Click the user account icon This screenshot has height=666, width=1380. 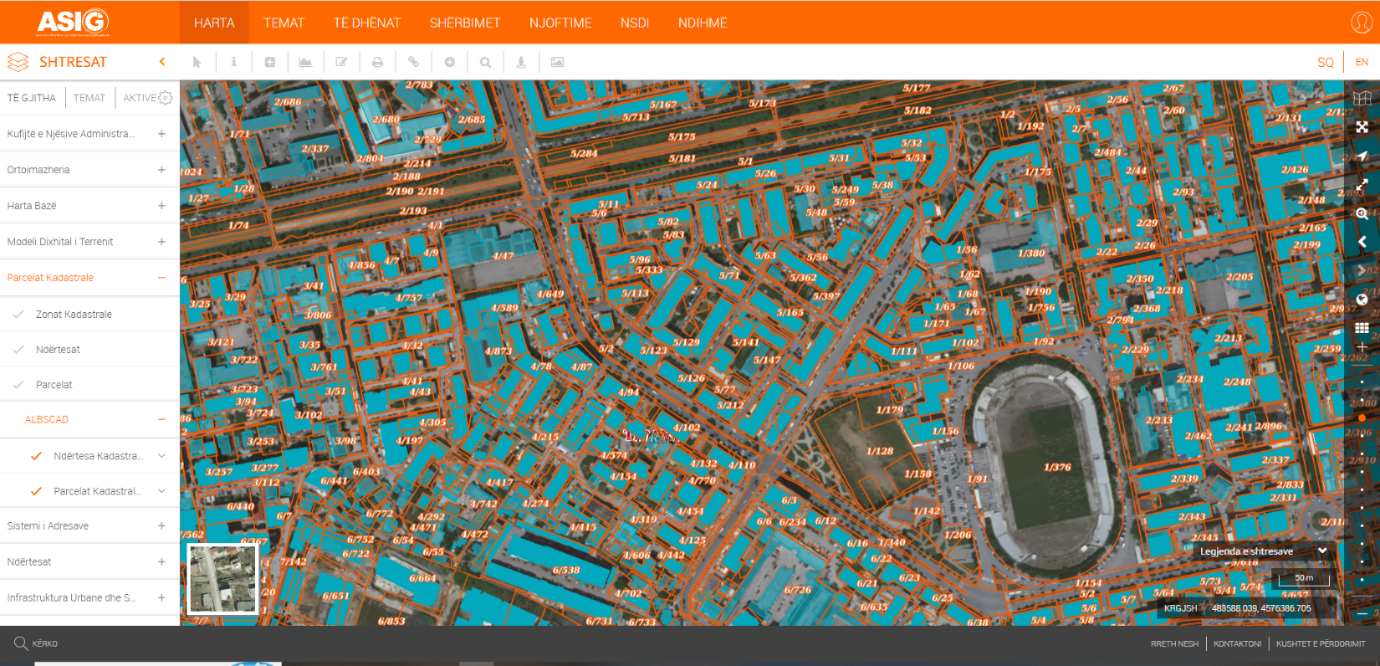pos(1361,22)
